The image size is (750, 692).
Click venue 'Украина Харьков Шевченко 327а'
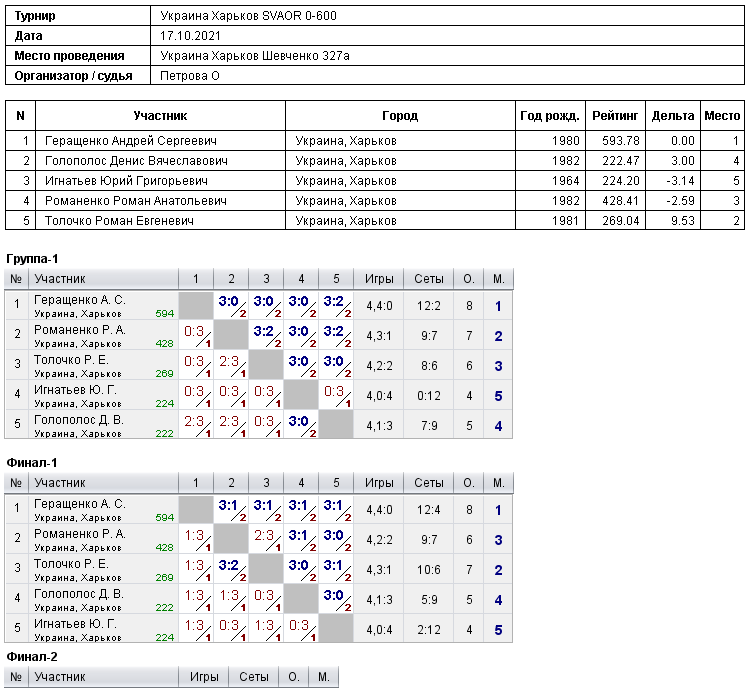pos(255,56)
